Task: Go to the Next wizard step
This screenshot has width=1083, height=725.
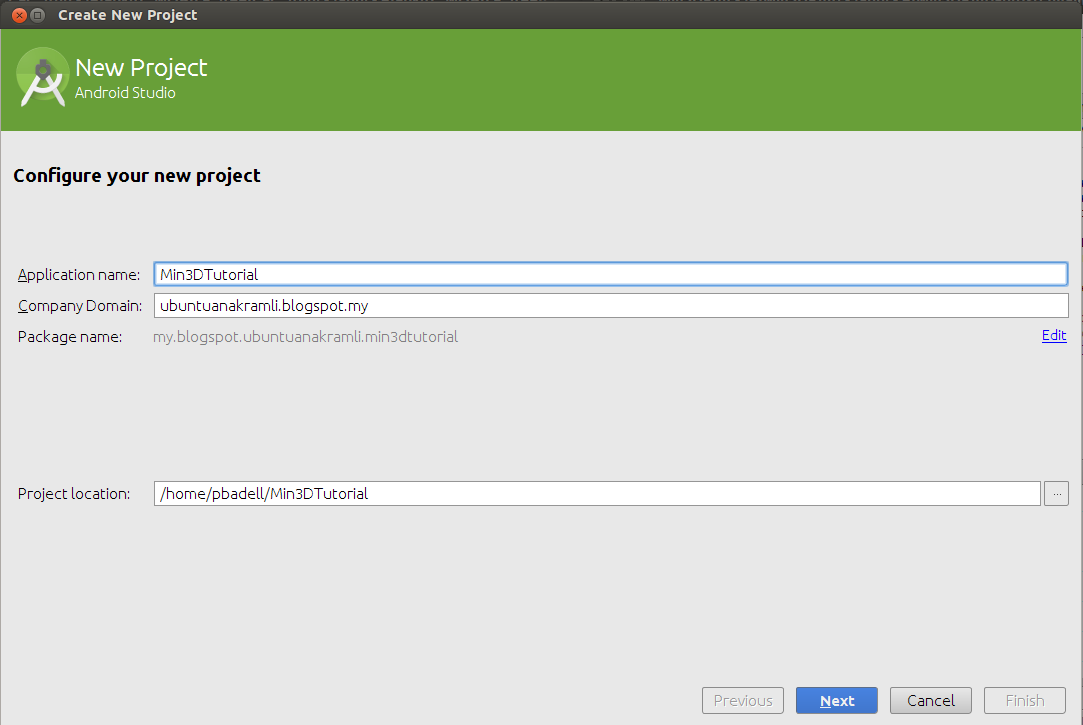Action: (836, 700)
